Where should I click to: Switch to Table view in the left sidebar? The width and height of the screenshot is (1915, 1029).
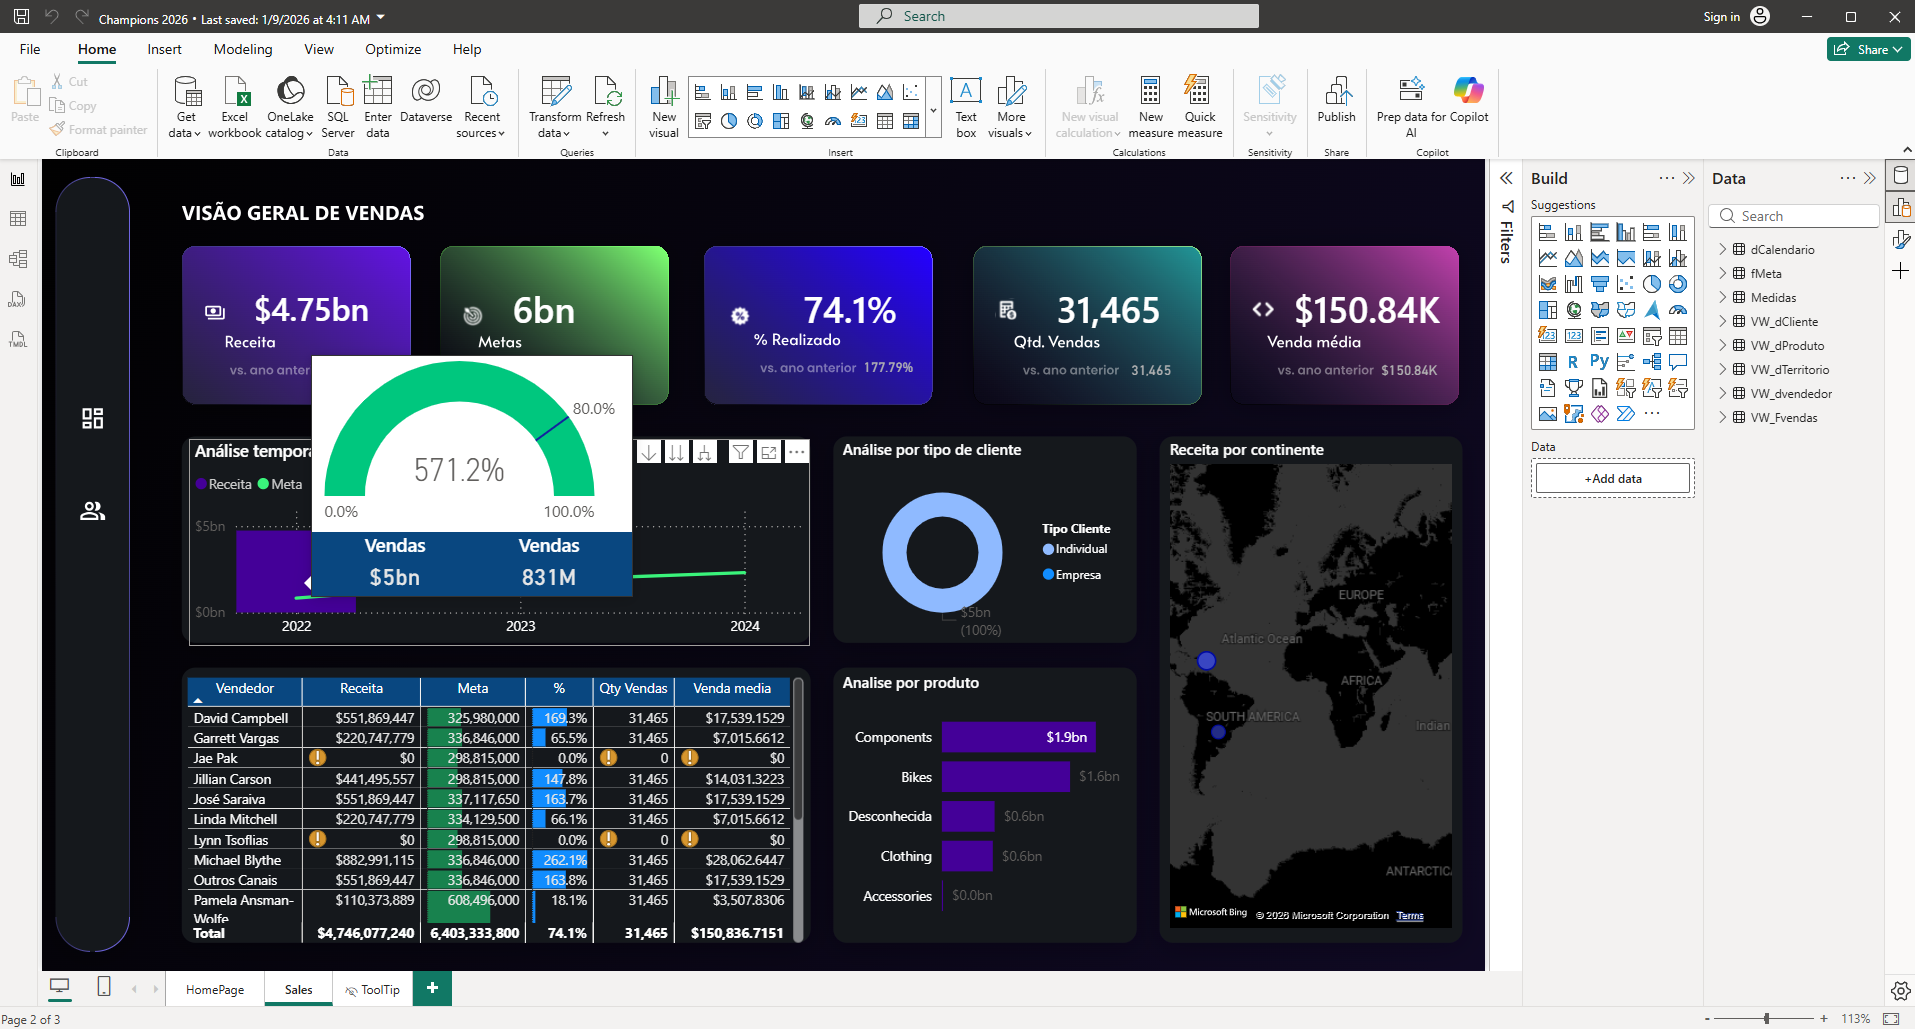tap(17, 218)
